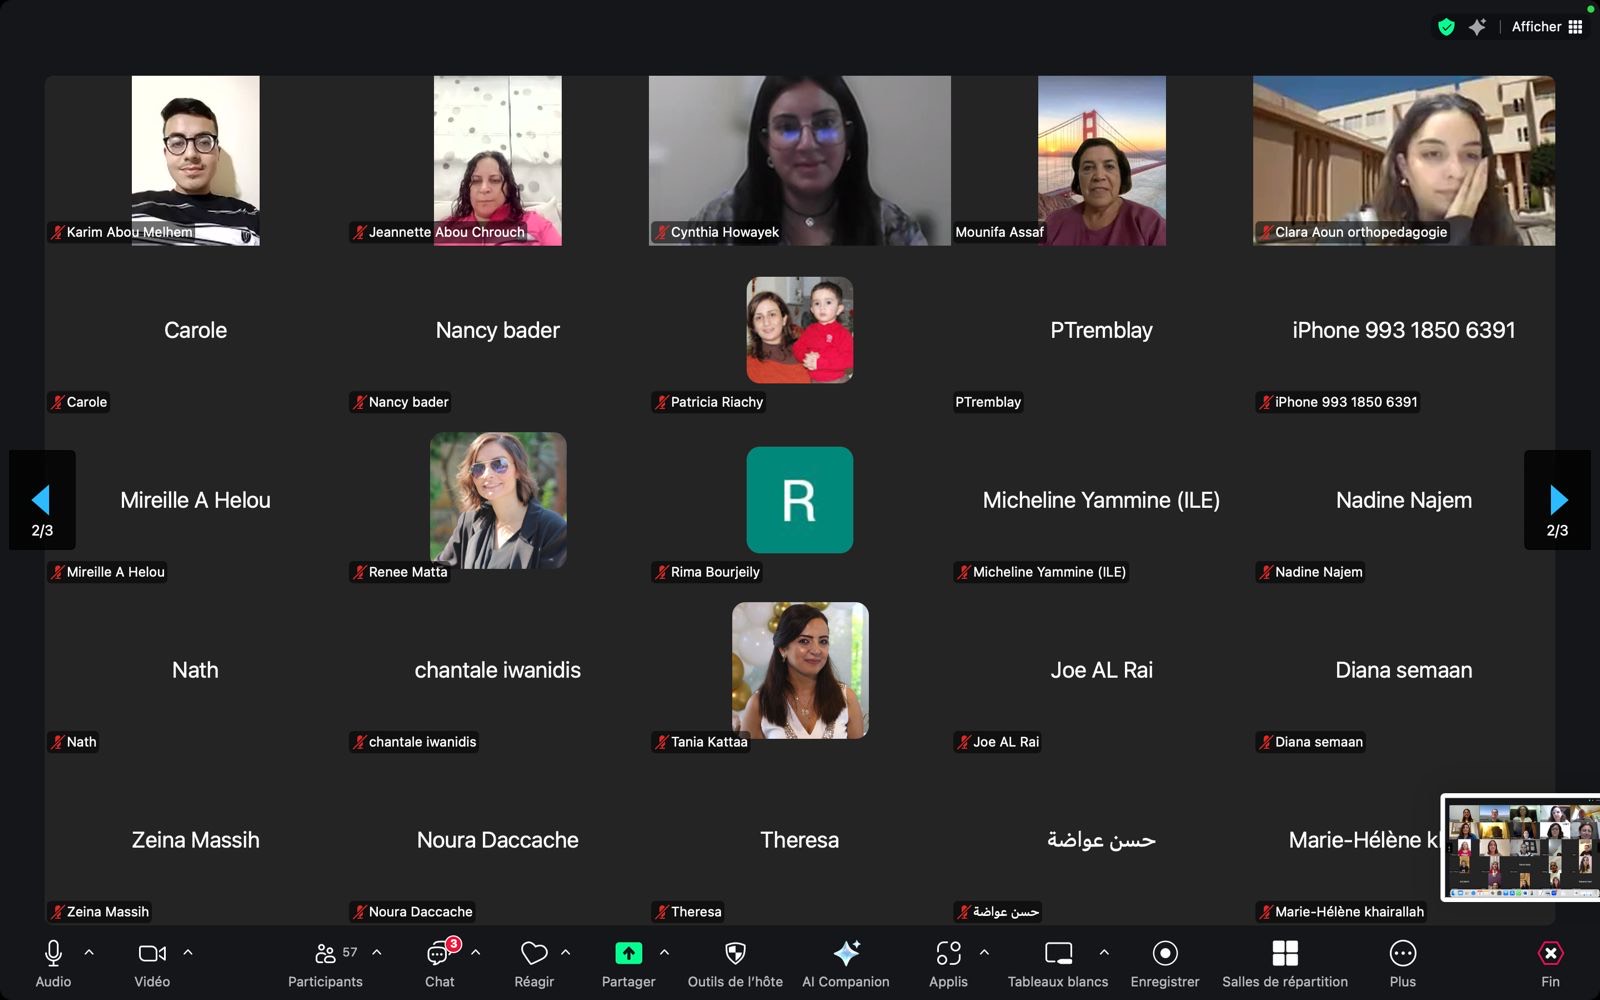Open the Plus more options
Screen dimensions: 1600x1000
(x=1403, y=954)
